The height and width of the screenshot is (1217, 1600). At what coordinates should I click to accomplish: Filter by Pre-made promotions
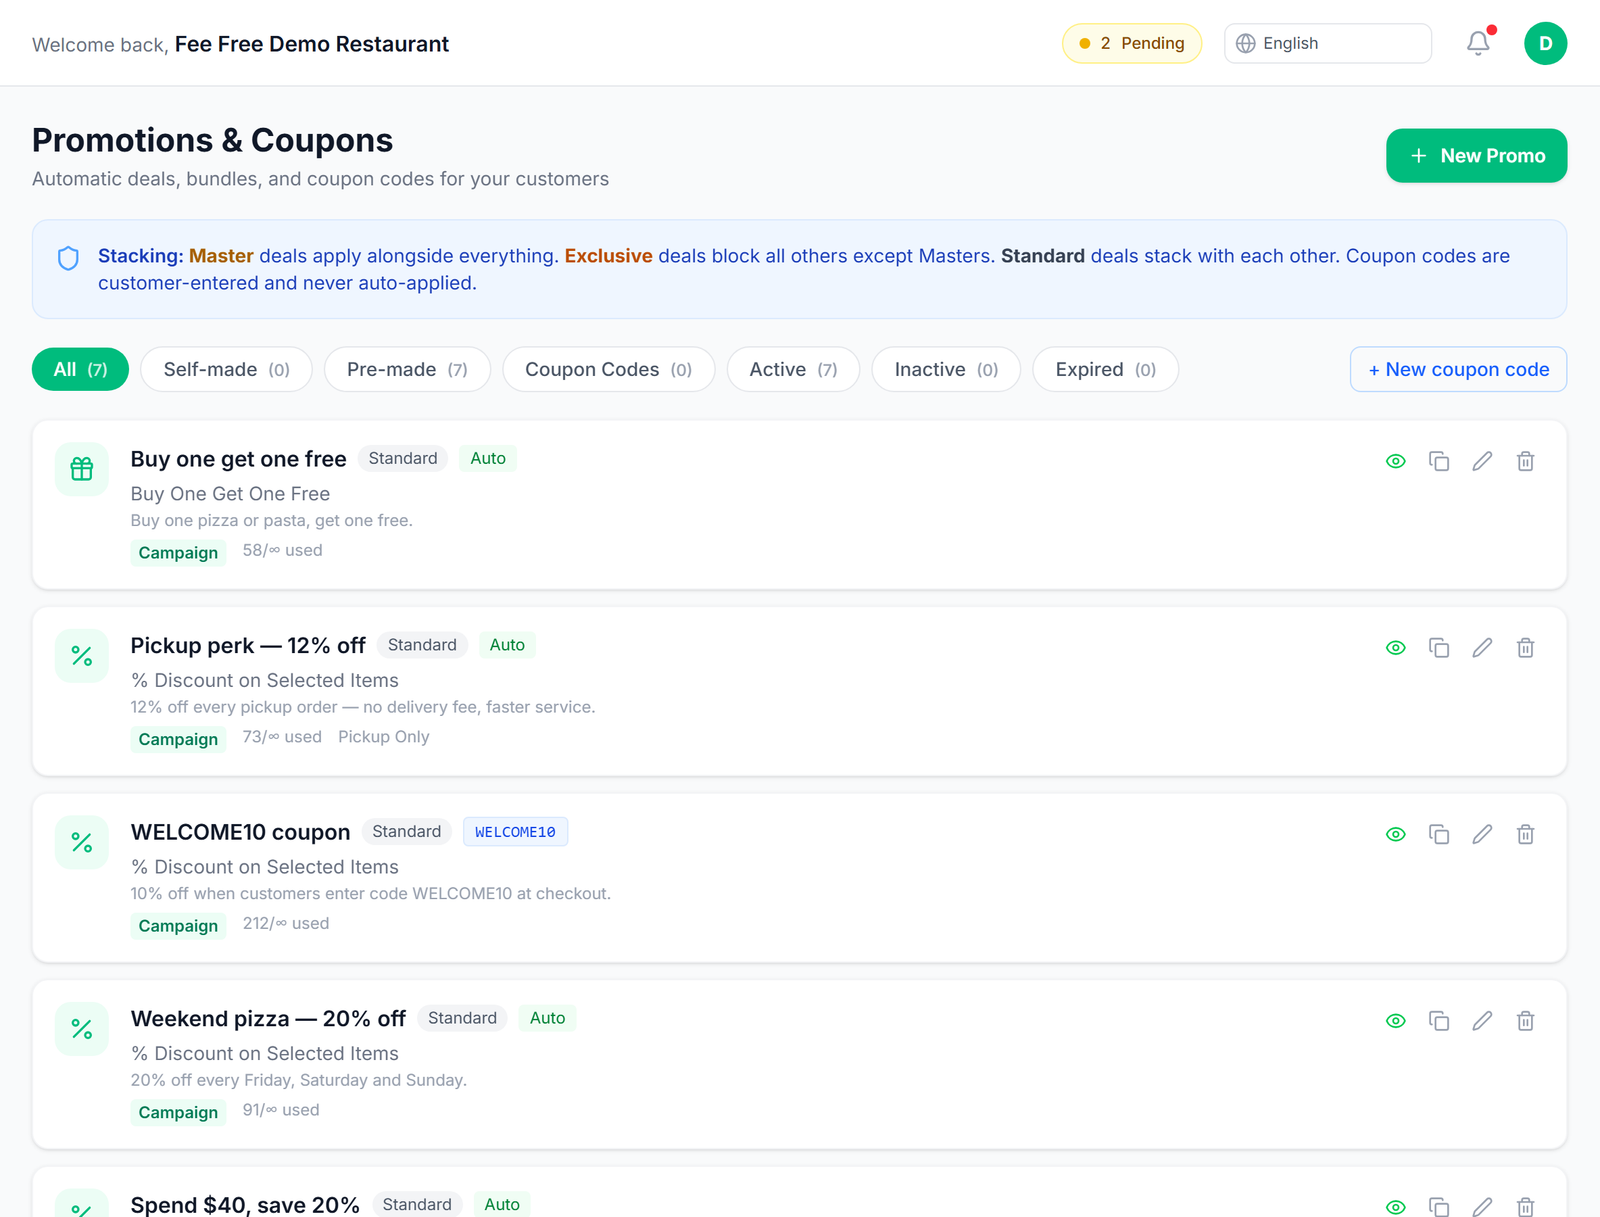407,369
